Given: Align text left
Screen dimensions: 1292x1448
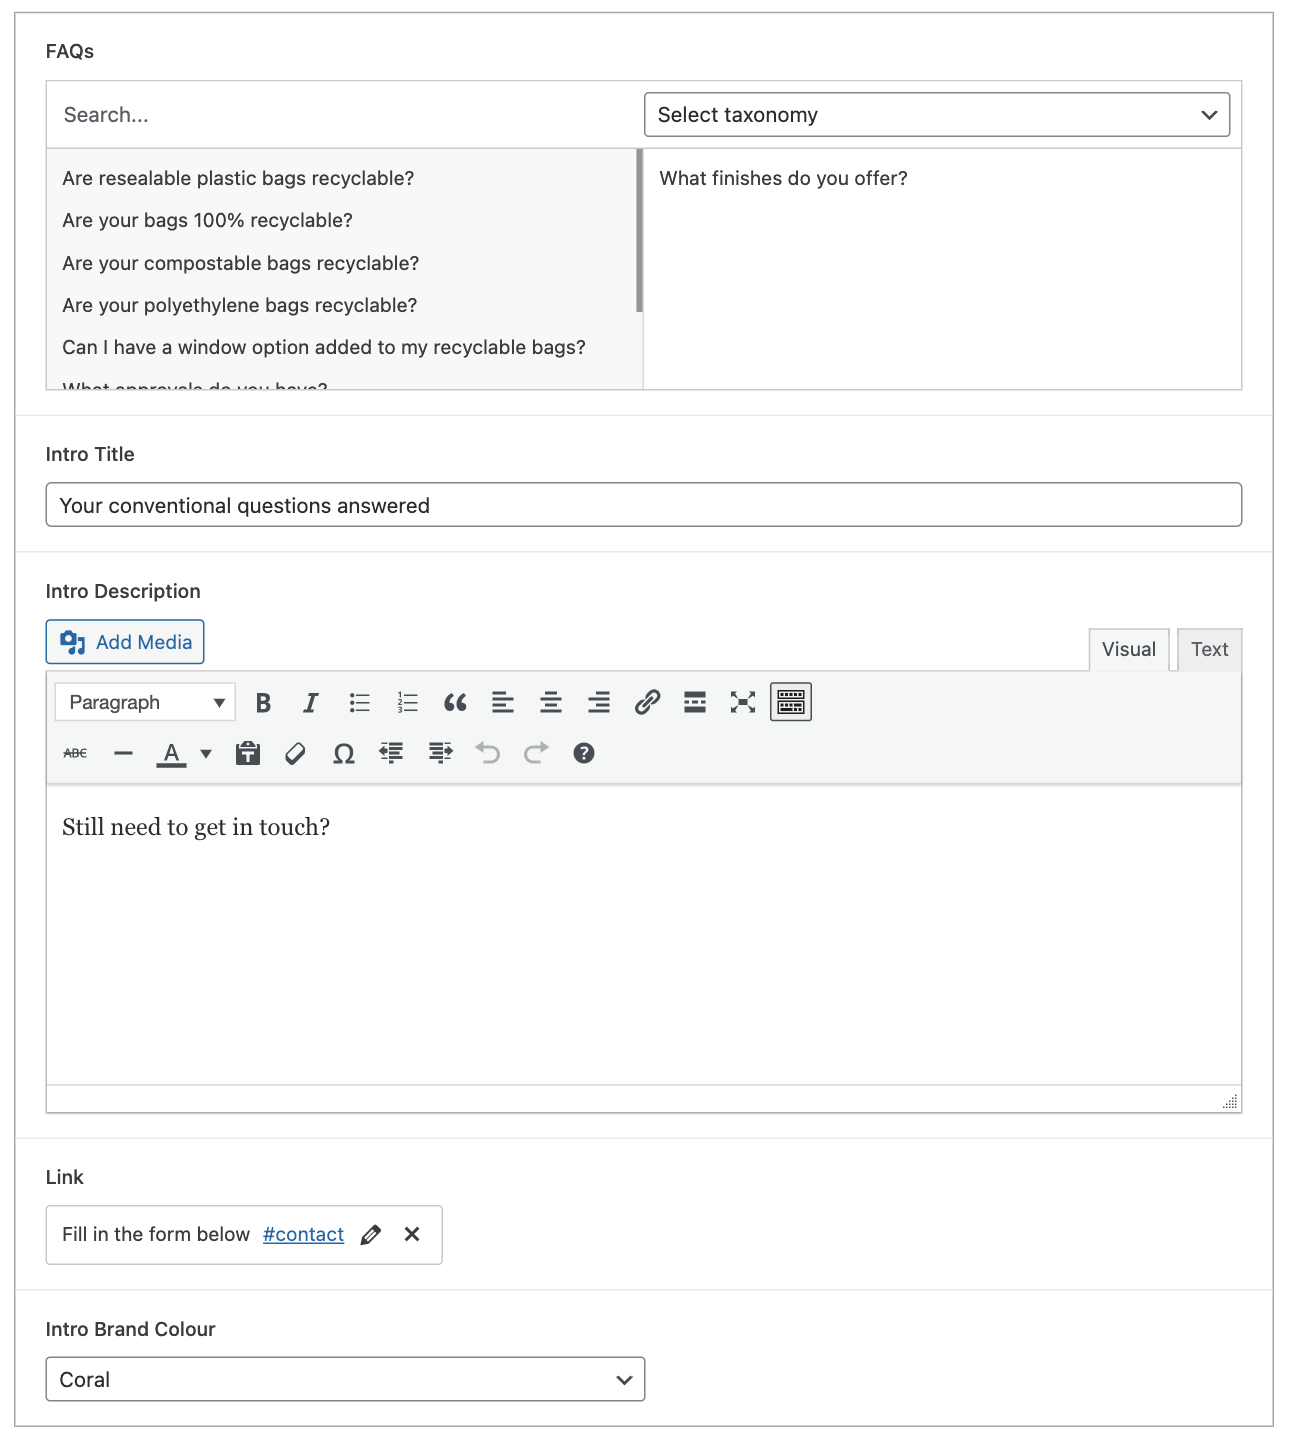Looking at the screenshot, I should (503, 703).
